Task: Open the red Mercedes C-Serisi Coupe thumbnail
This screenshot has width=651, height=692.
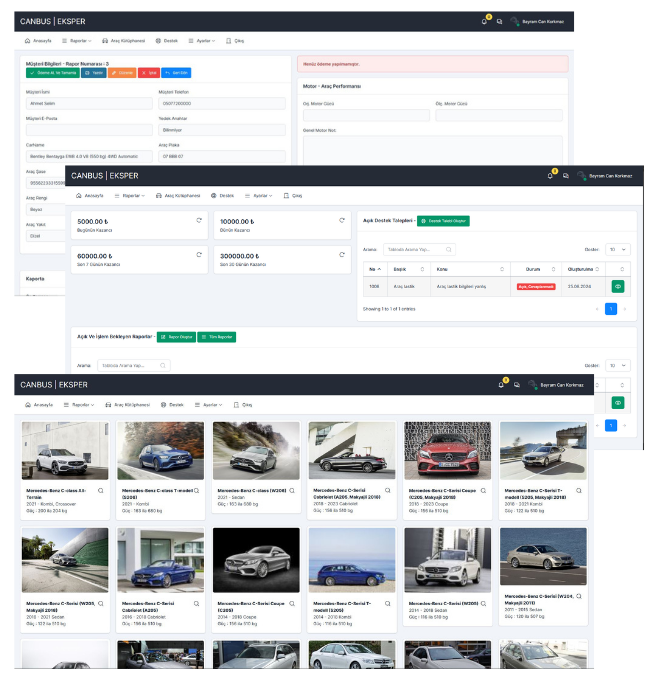Action: click(x=448, y=451)
